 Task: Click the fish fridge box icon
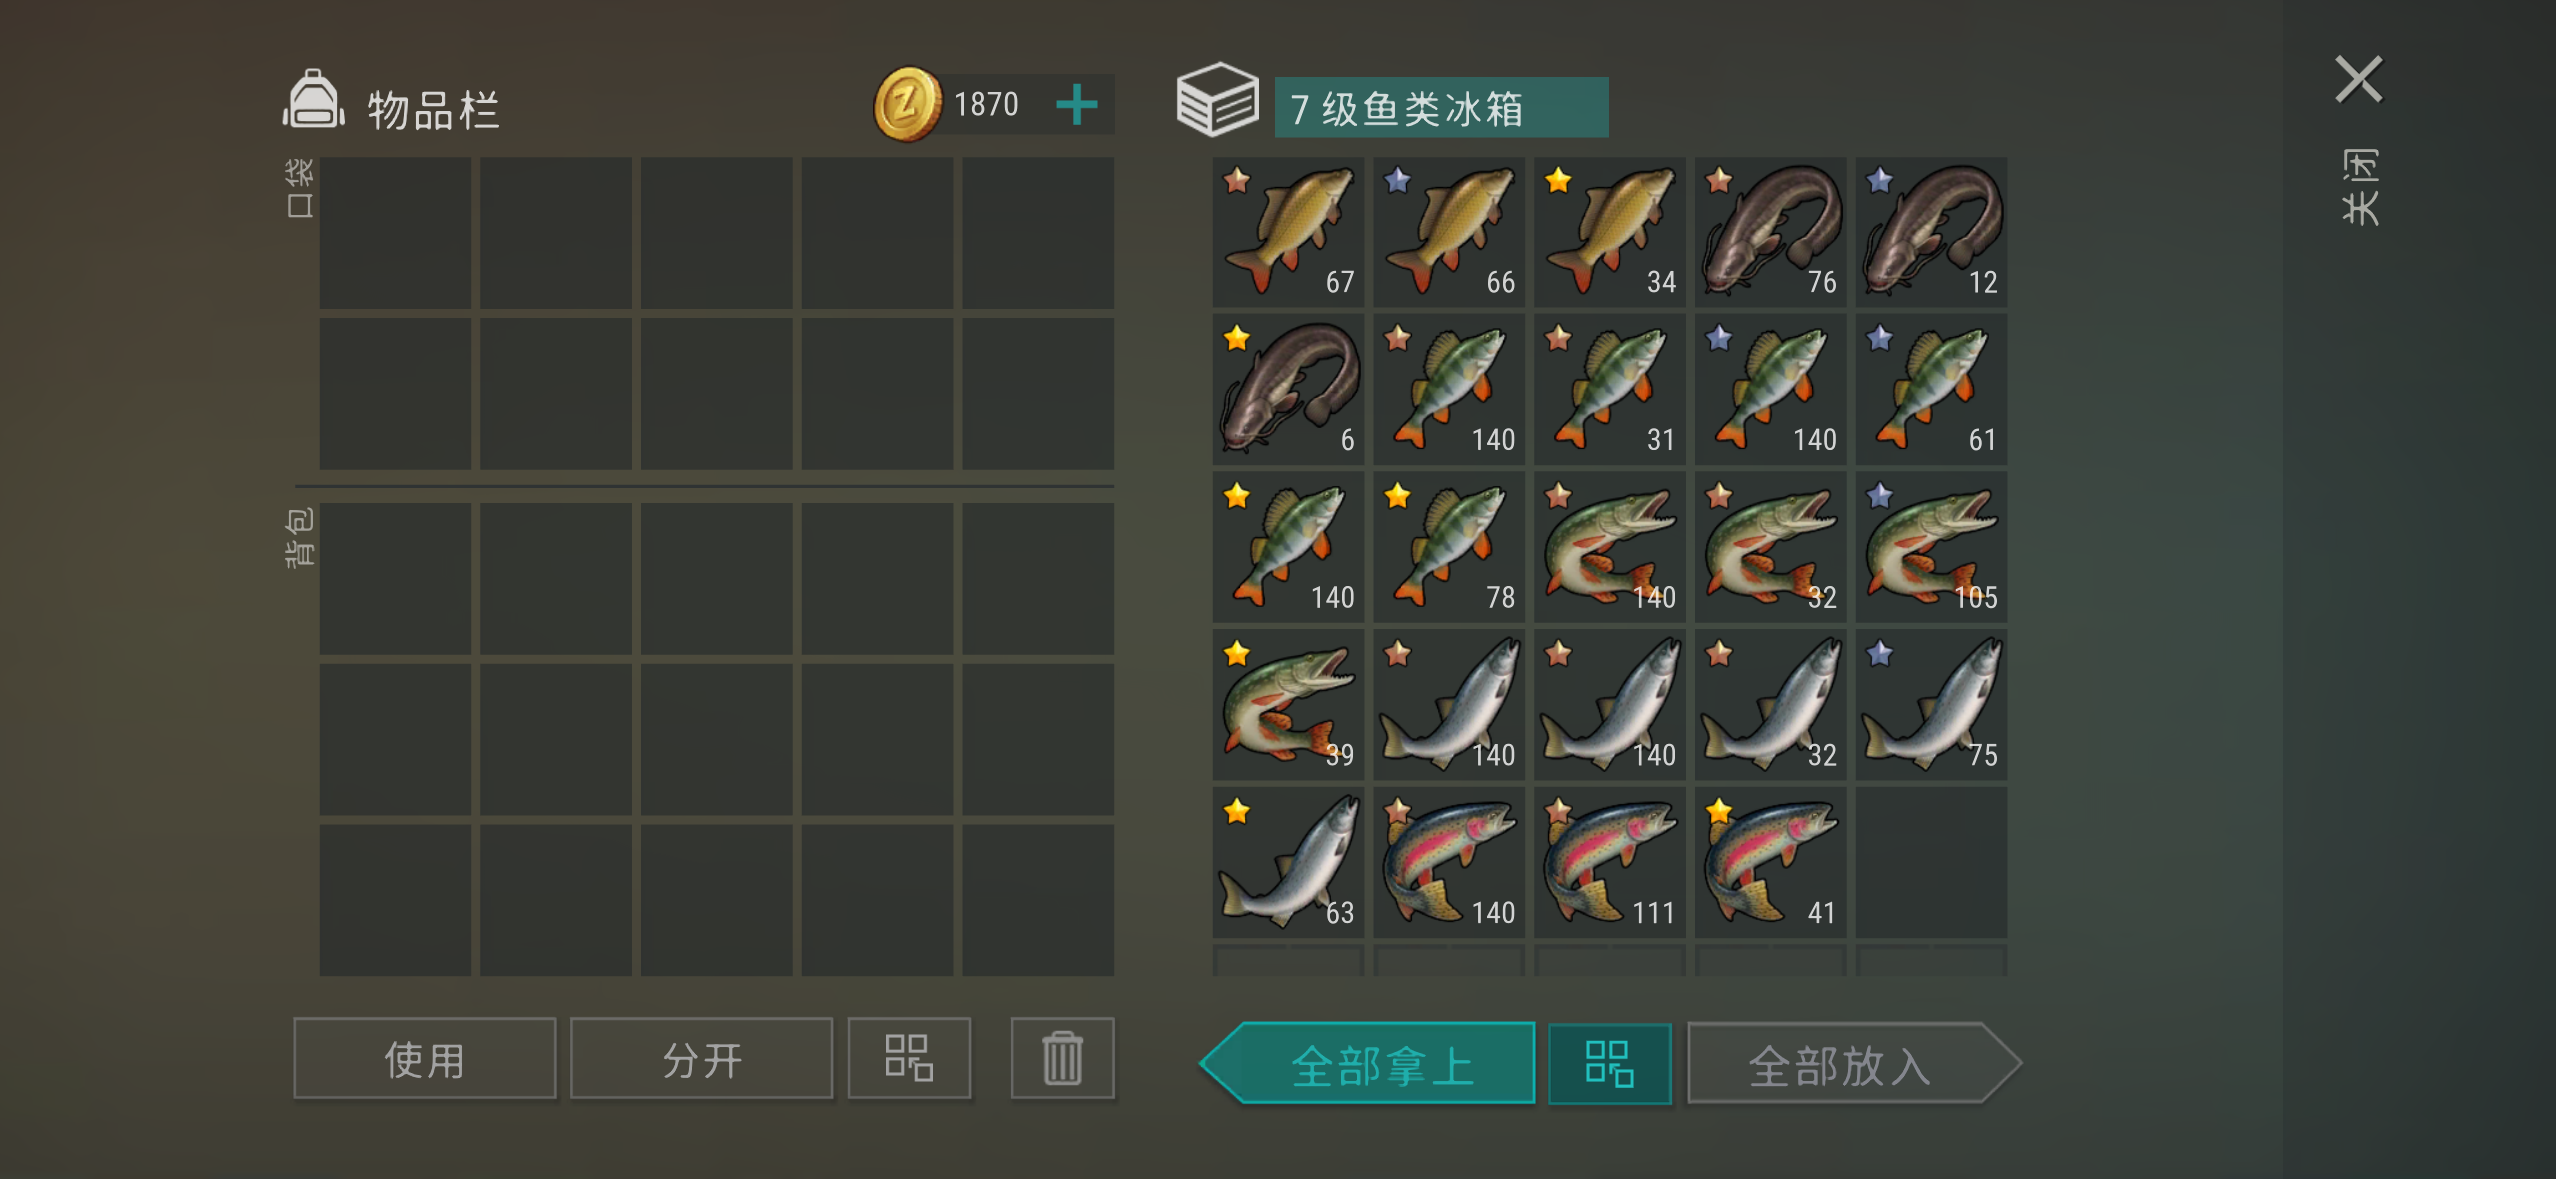(x=1217, y=100)
